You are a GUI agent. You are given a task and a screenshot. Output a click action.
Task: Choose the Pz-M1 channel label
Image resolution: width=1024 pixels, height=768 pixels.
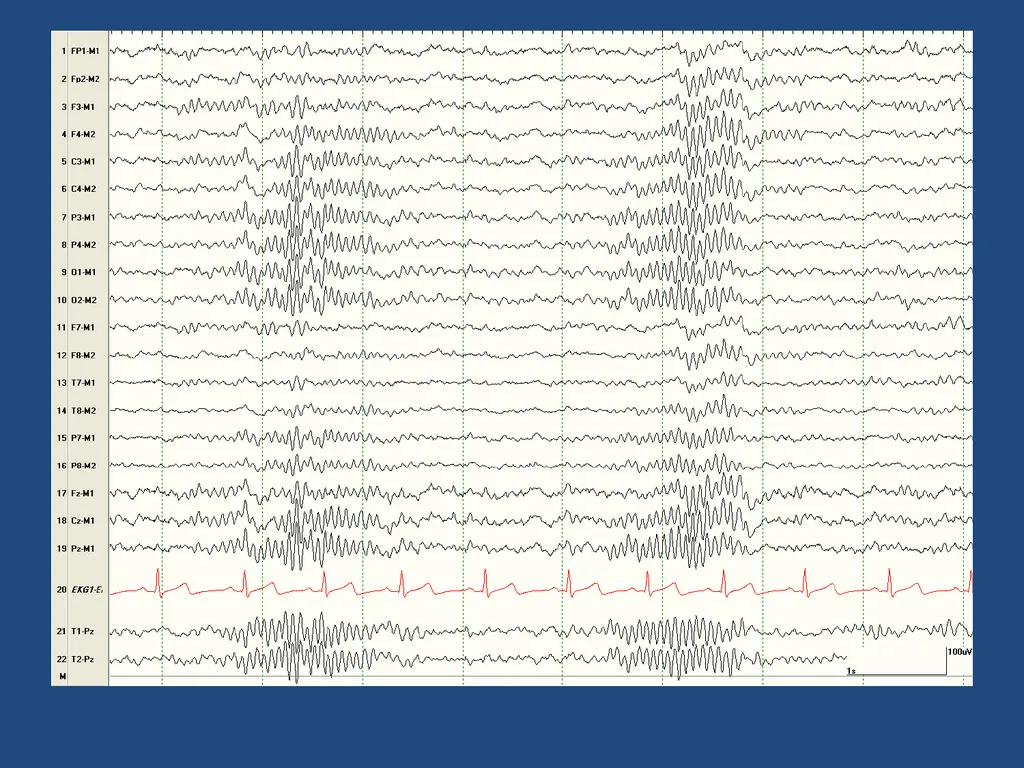coord(83,549)
